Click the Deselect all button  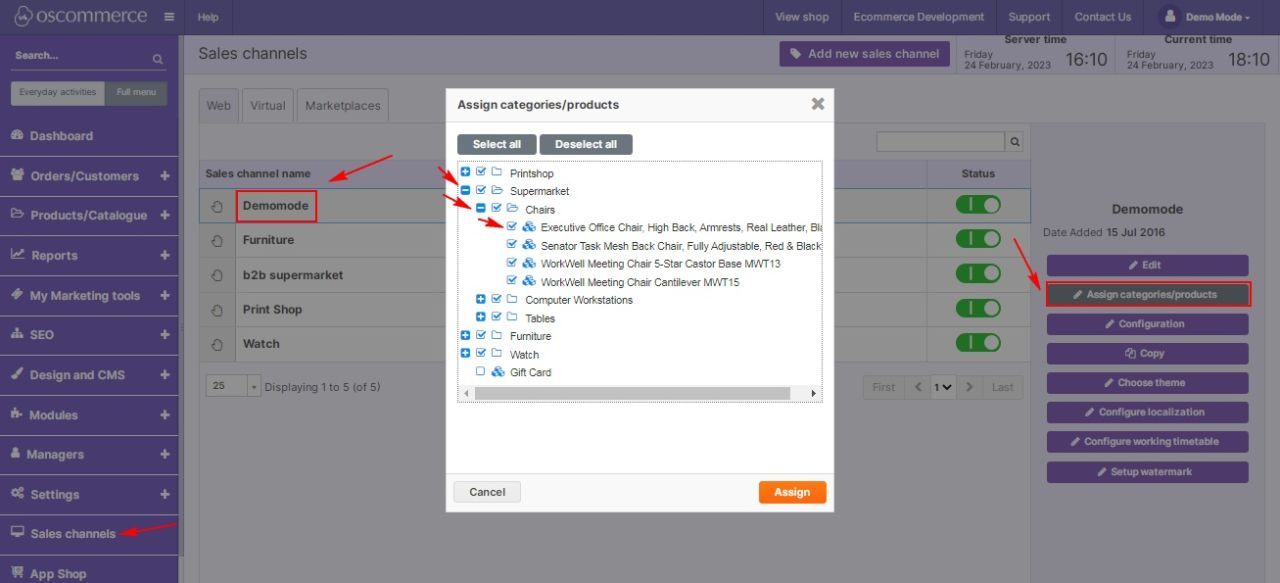tap(586, 144)
